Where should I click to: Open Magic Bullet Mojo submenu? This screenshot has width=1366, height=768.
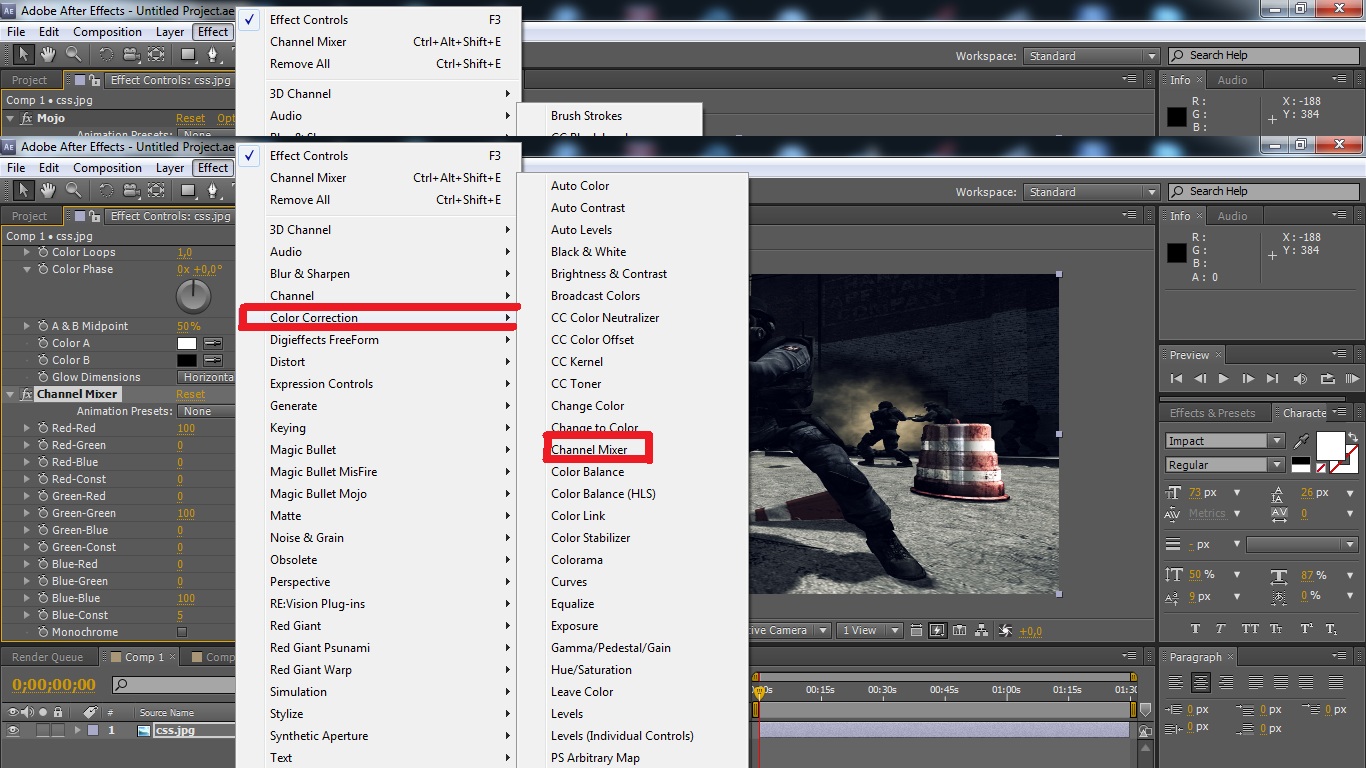[x=378, y=494]
